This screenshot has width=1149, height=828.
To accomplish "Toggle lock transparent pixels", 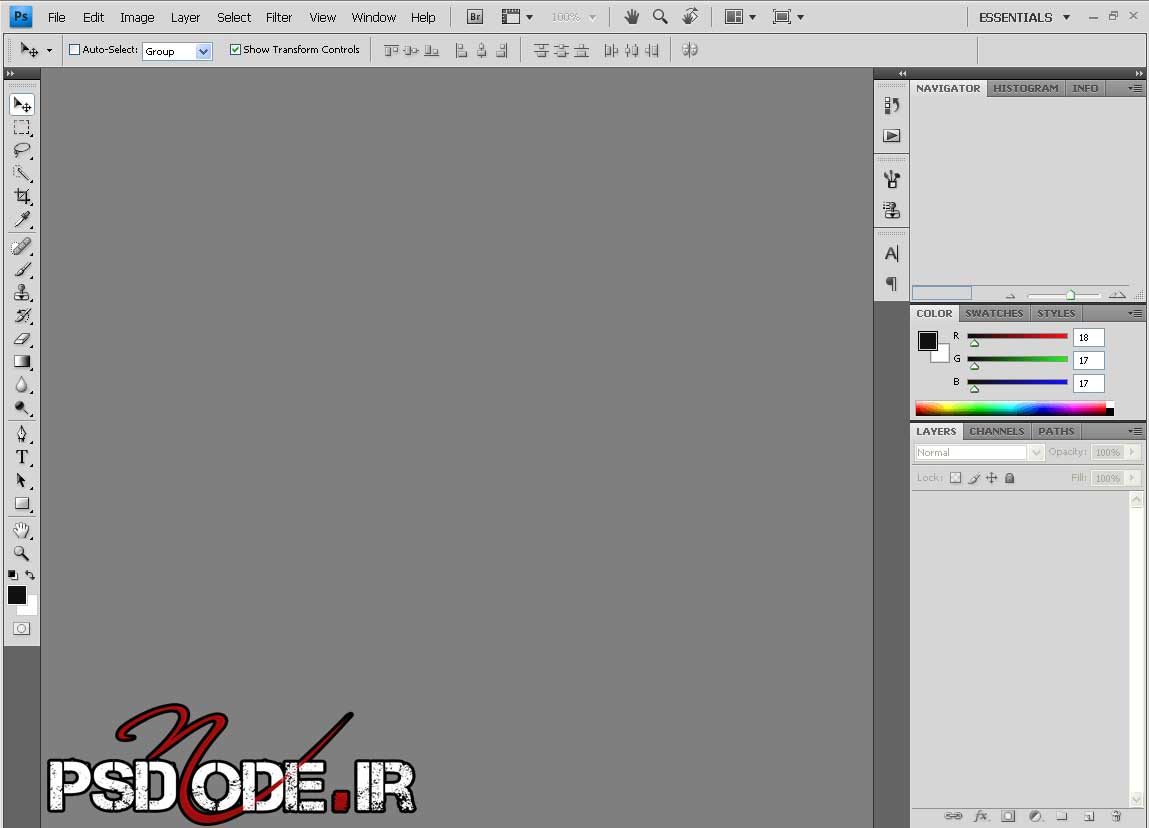I will 955,478.
